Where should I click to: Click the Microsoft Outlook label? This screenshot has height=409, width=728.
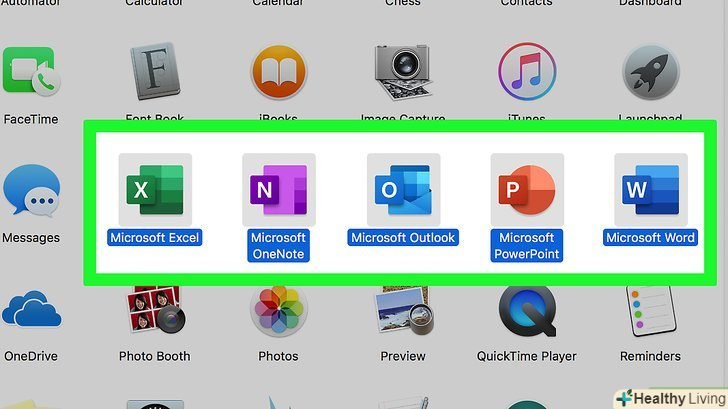click(x=403, y=238)
